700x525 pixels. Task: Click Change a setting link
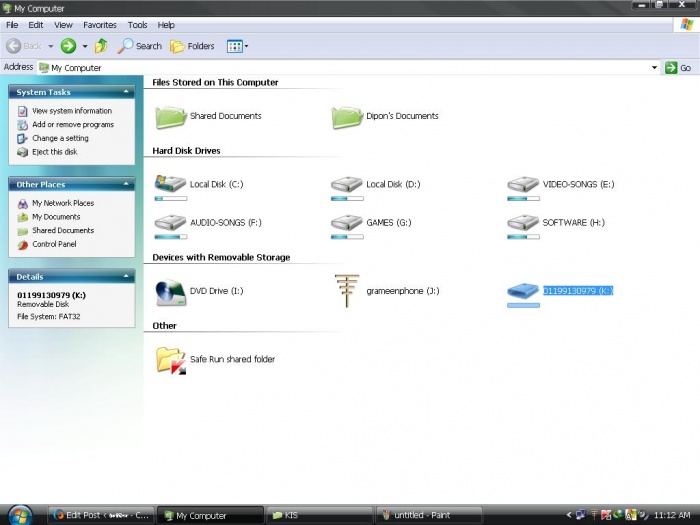[x=60, y=138]
